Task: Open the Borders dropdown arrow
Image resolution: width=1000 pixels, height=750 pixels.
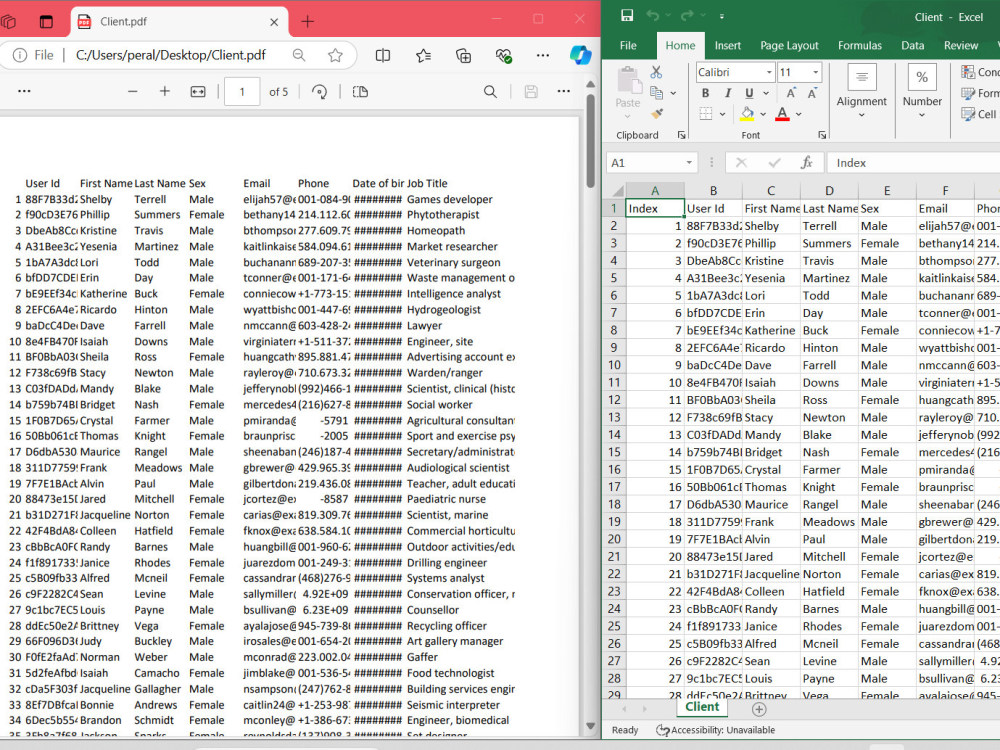Action: click(x=723, y=114)
